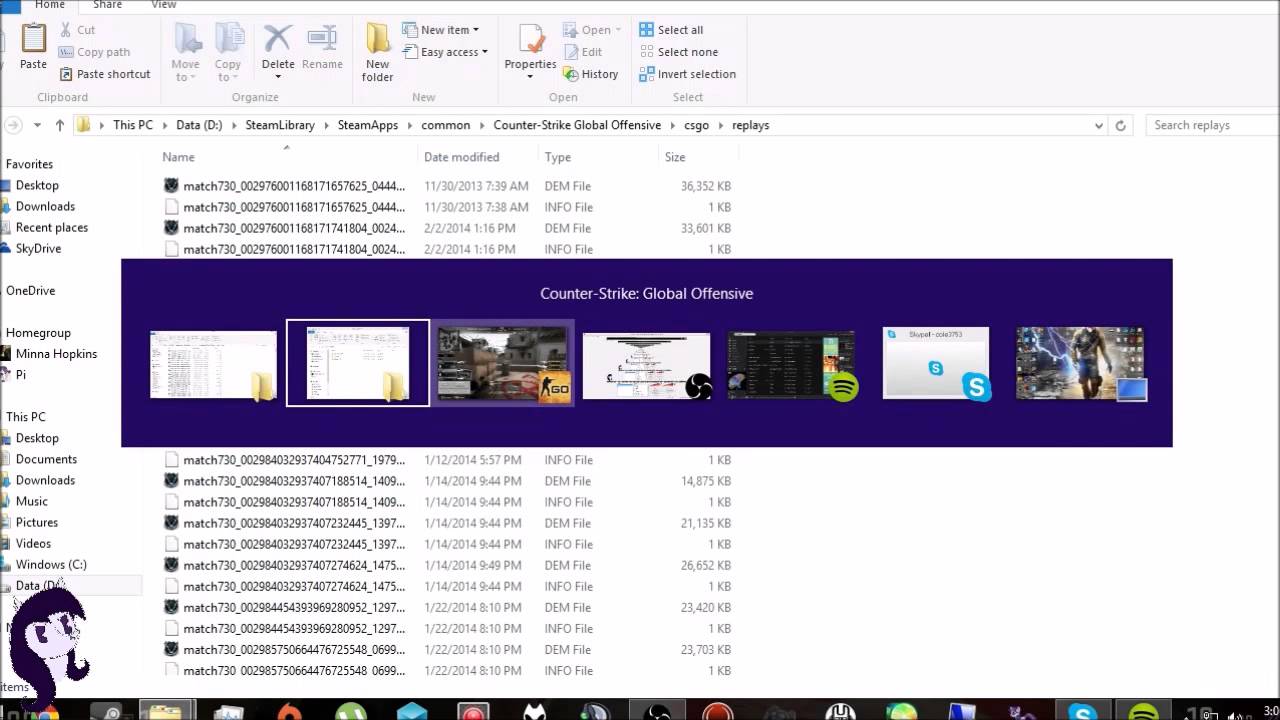Open file History

coord(591,74)
